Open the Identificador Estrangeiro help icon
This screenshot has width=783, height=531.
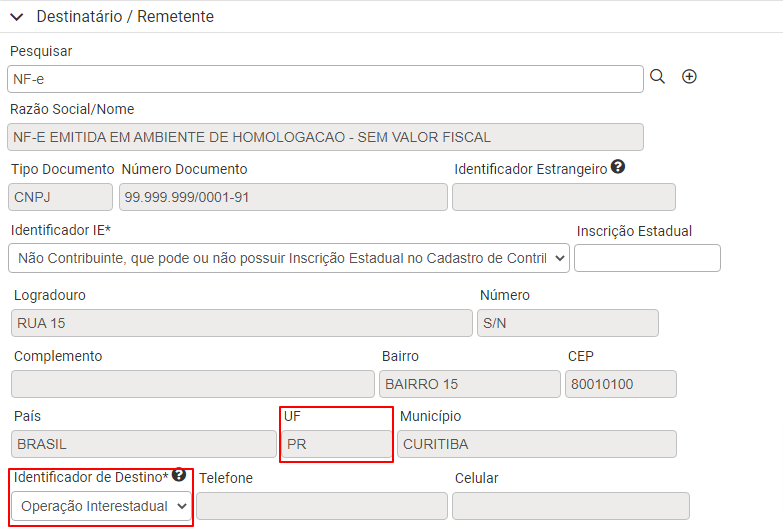pyautogui.click(x=618, y=167)
